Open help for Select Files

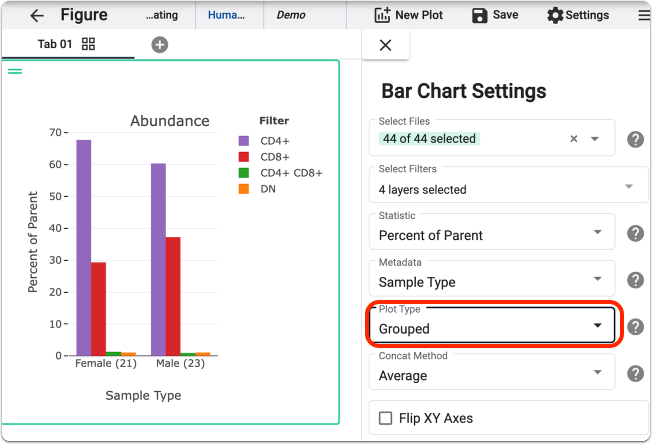[635, 139]
